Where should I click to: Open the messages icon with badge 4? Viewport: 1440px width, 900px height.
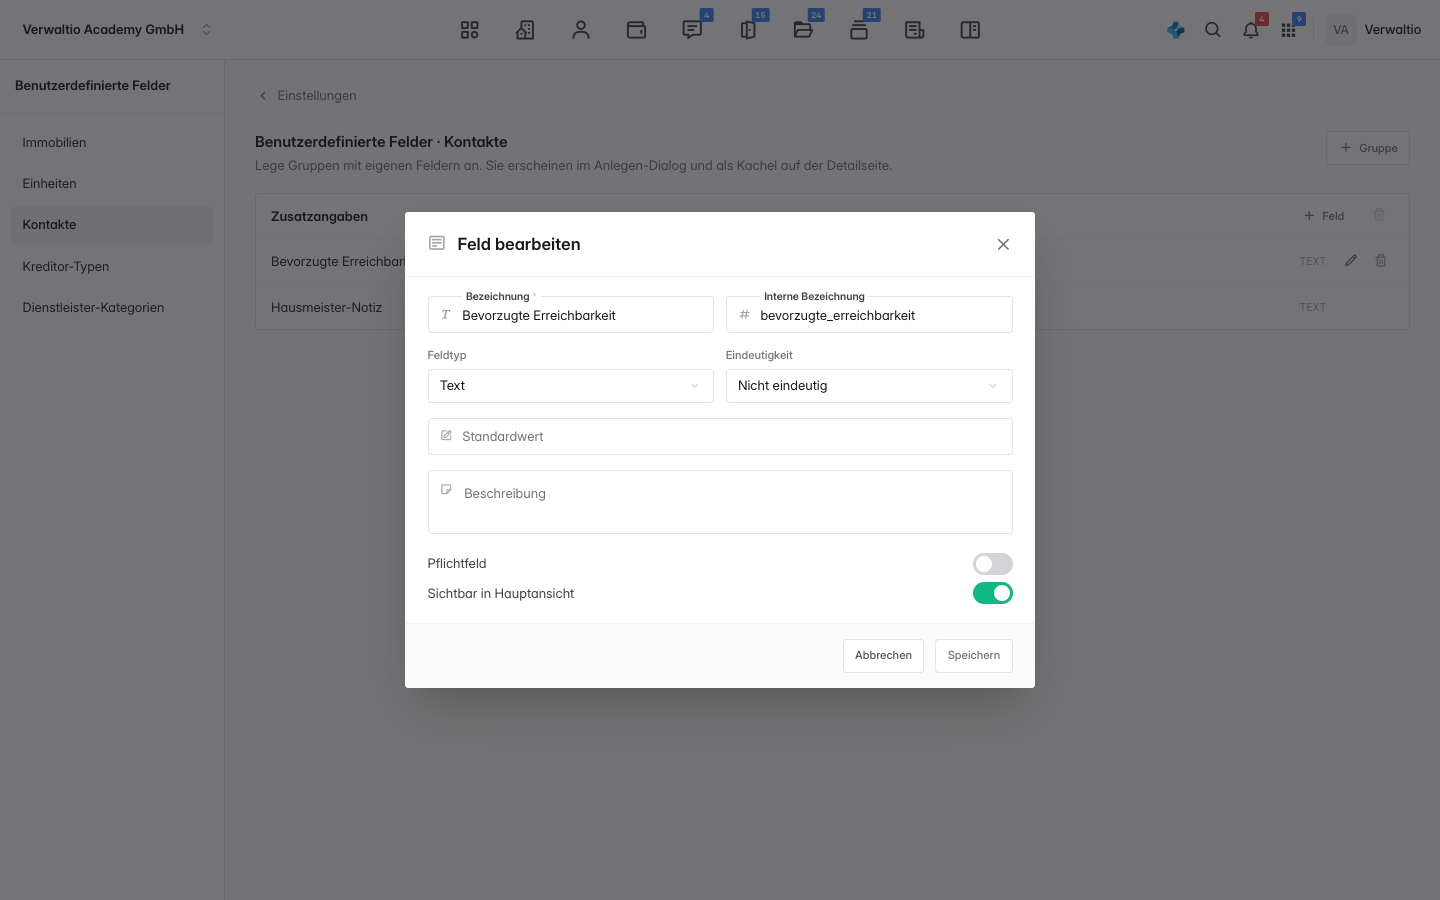tap(692, 30)
